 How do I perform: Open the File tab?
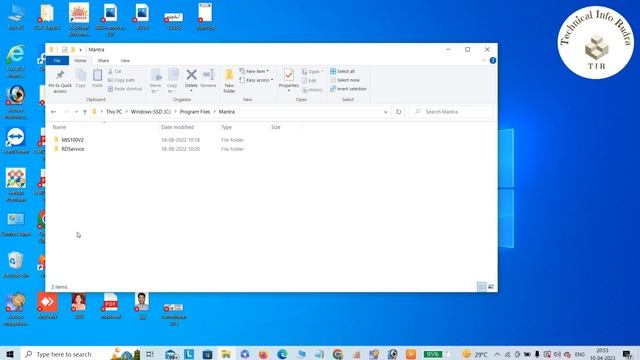pos(57,60)
